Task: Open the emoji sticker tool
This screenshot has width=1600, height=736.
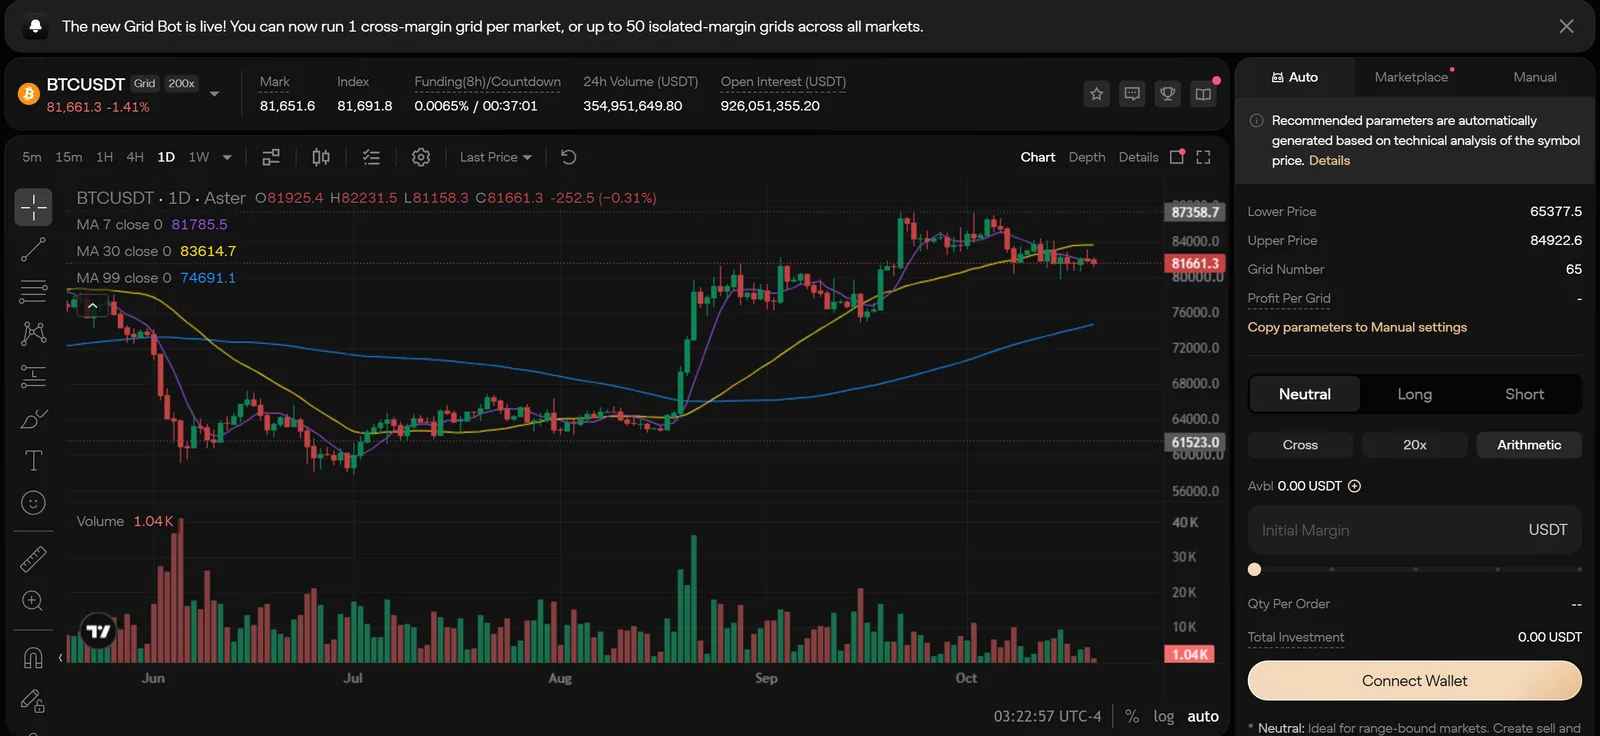Action: tap(34, 503)
